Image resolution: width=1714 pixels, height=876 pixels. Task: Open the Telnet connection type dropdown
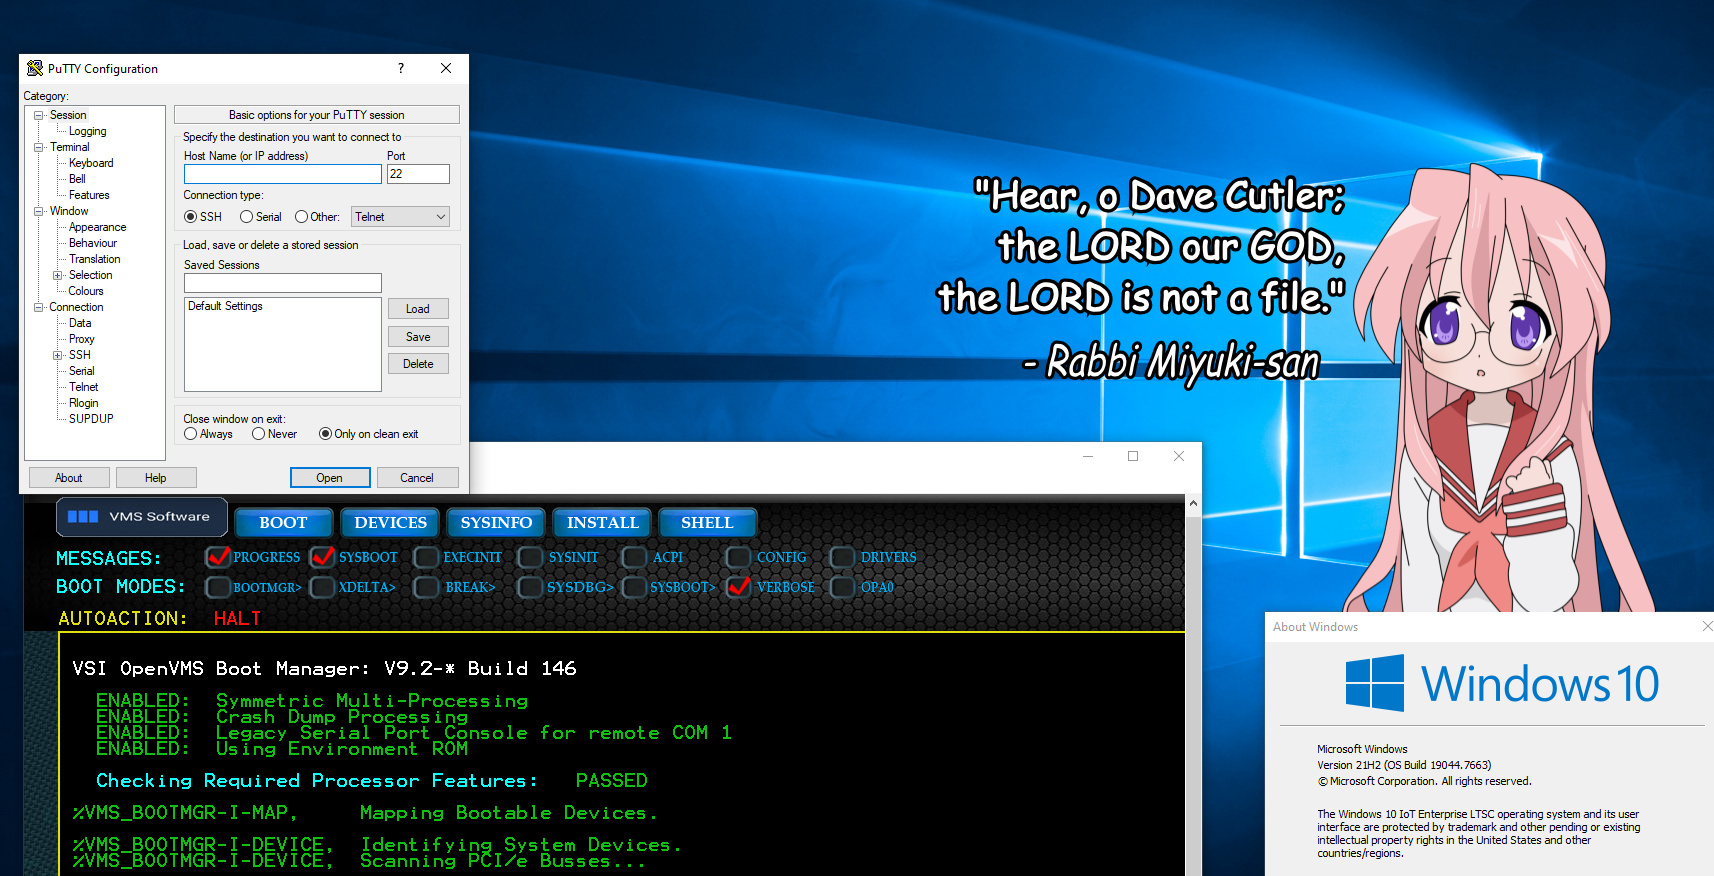pyautogui.click(x=400, y=217)
